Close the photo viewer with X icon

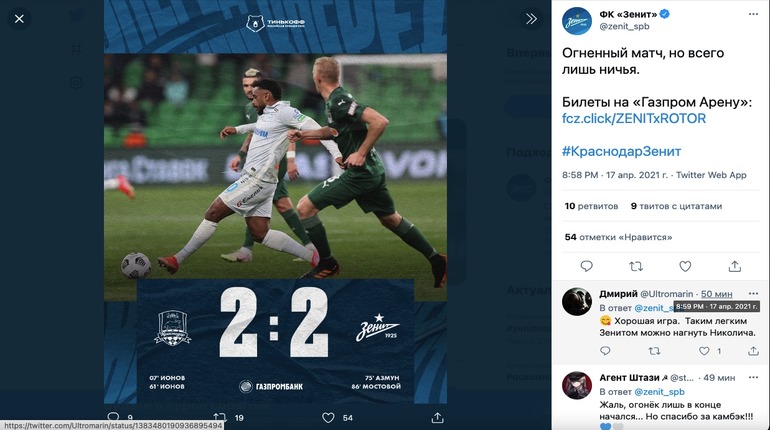pos(19,19)
